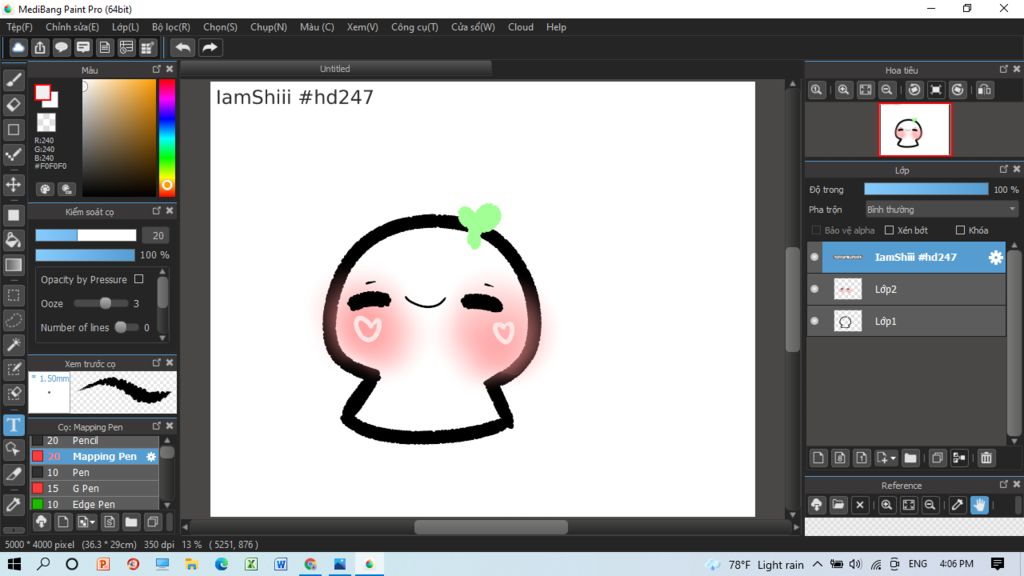
Task: Select the Edge Pen brush
Action: (95, 504)
